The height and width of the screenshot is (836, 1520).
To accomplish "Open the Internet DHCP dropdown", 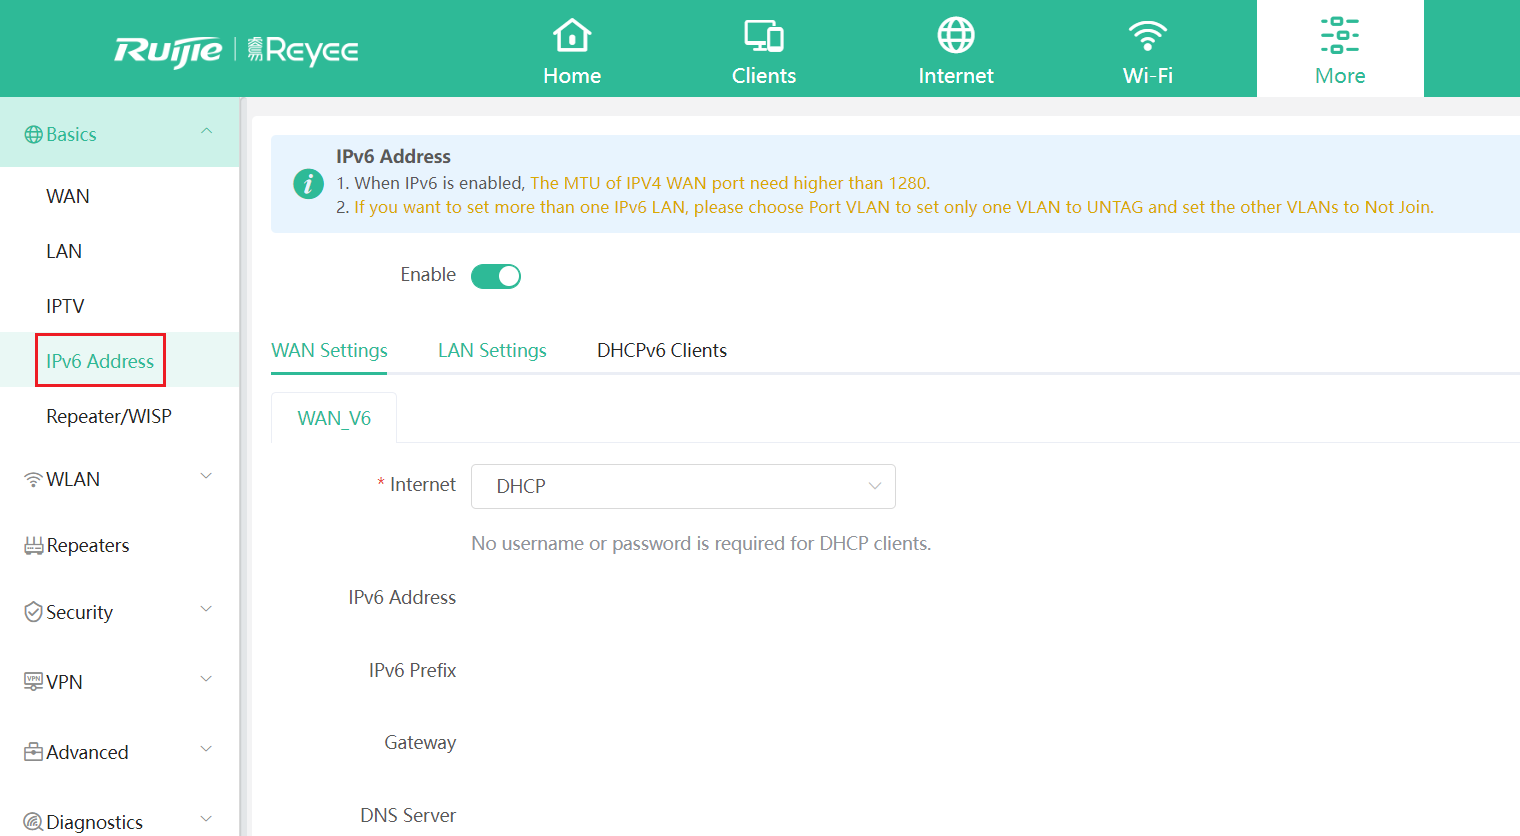I will coord(683,486).
